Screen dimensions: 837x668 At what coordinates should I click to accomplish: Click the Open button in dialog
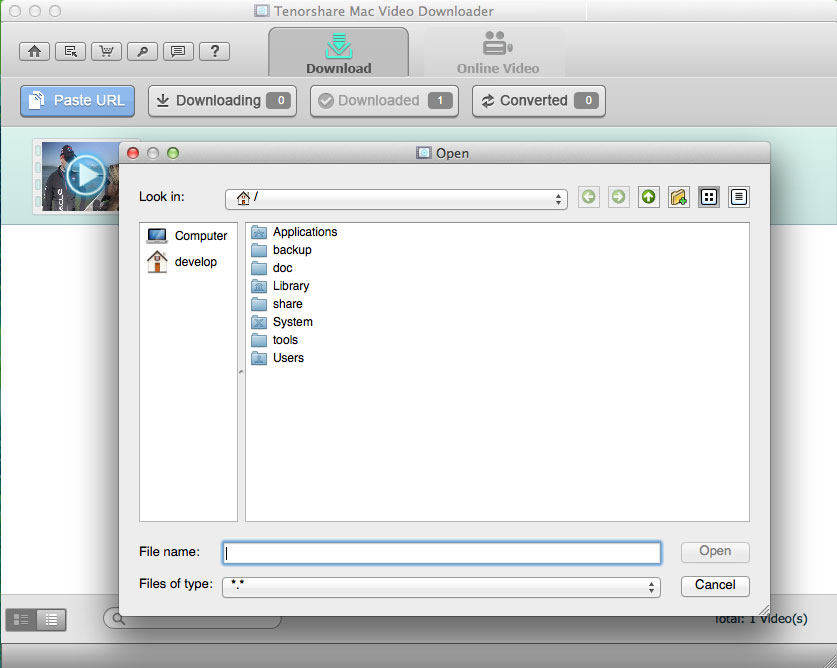pyautogui.click(x=715, y=552)
